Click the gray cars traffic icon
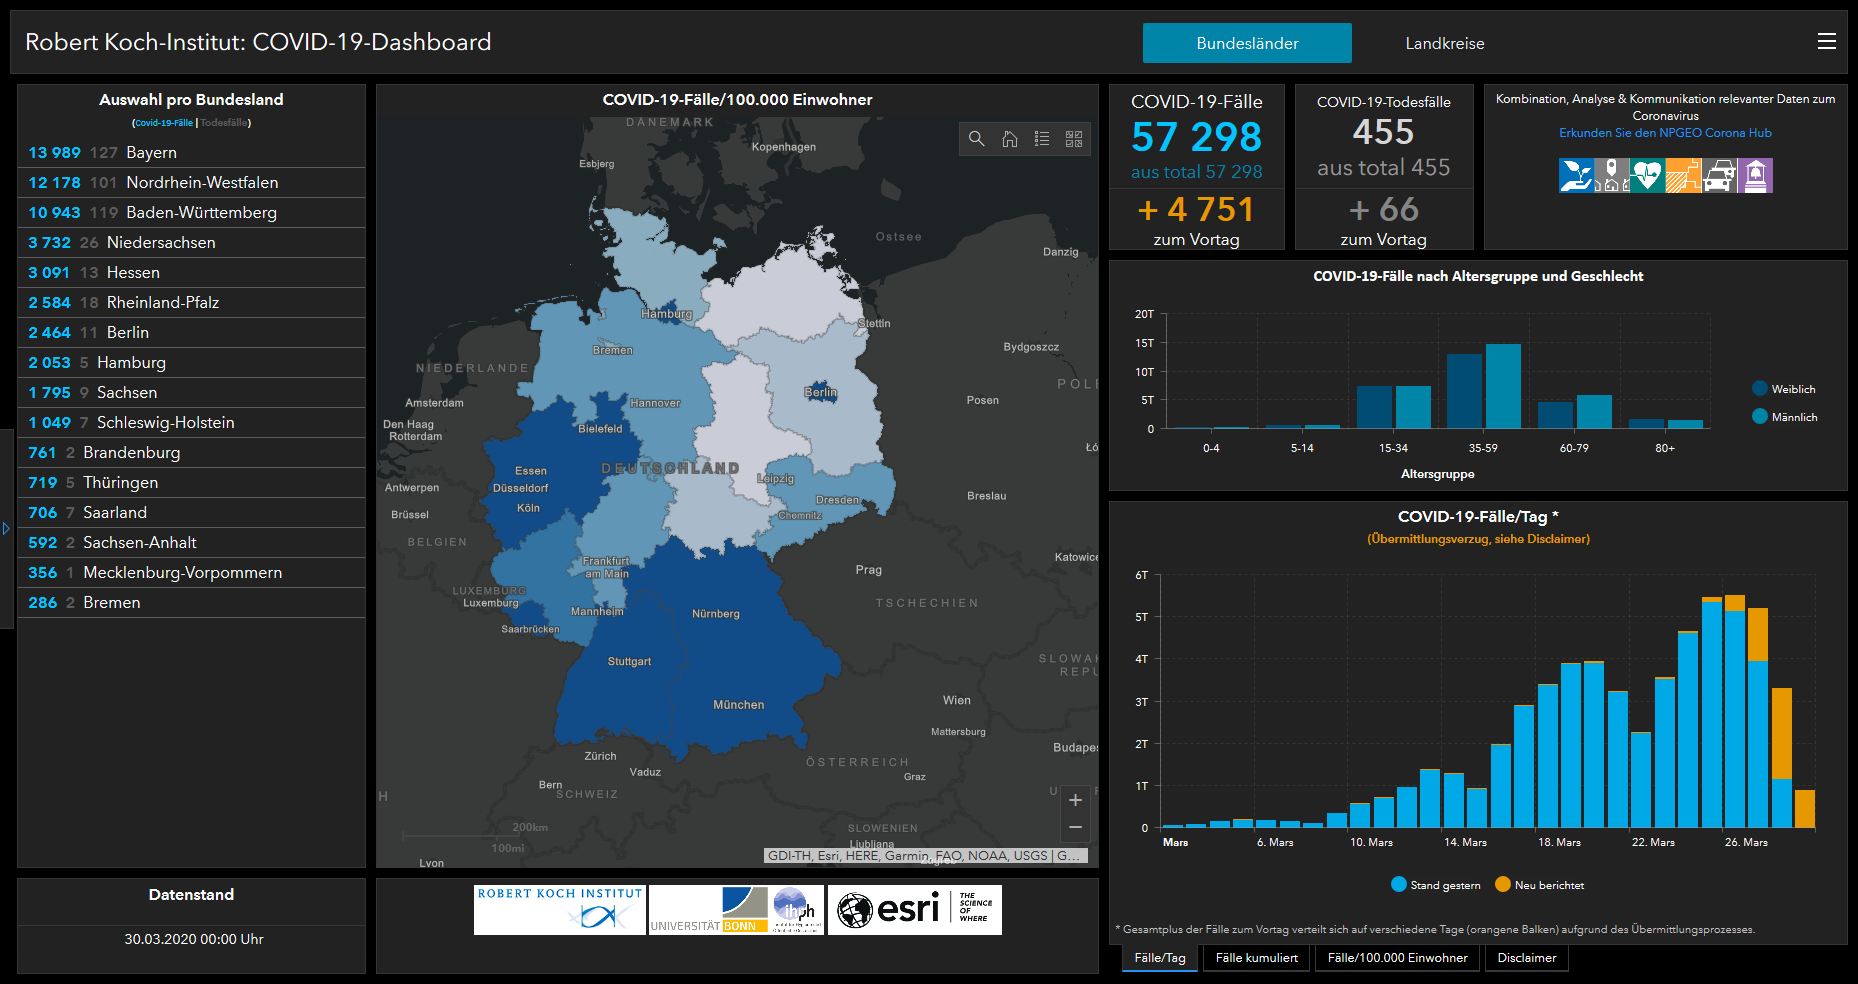Viewport: 1858px width, 984px height. click(x=1719, y=176)
